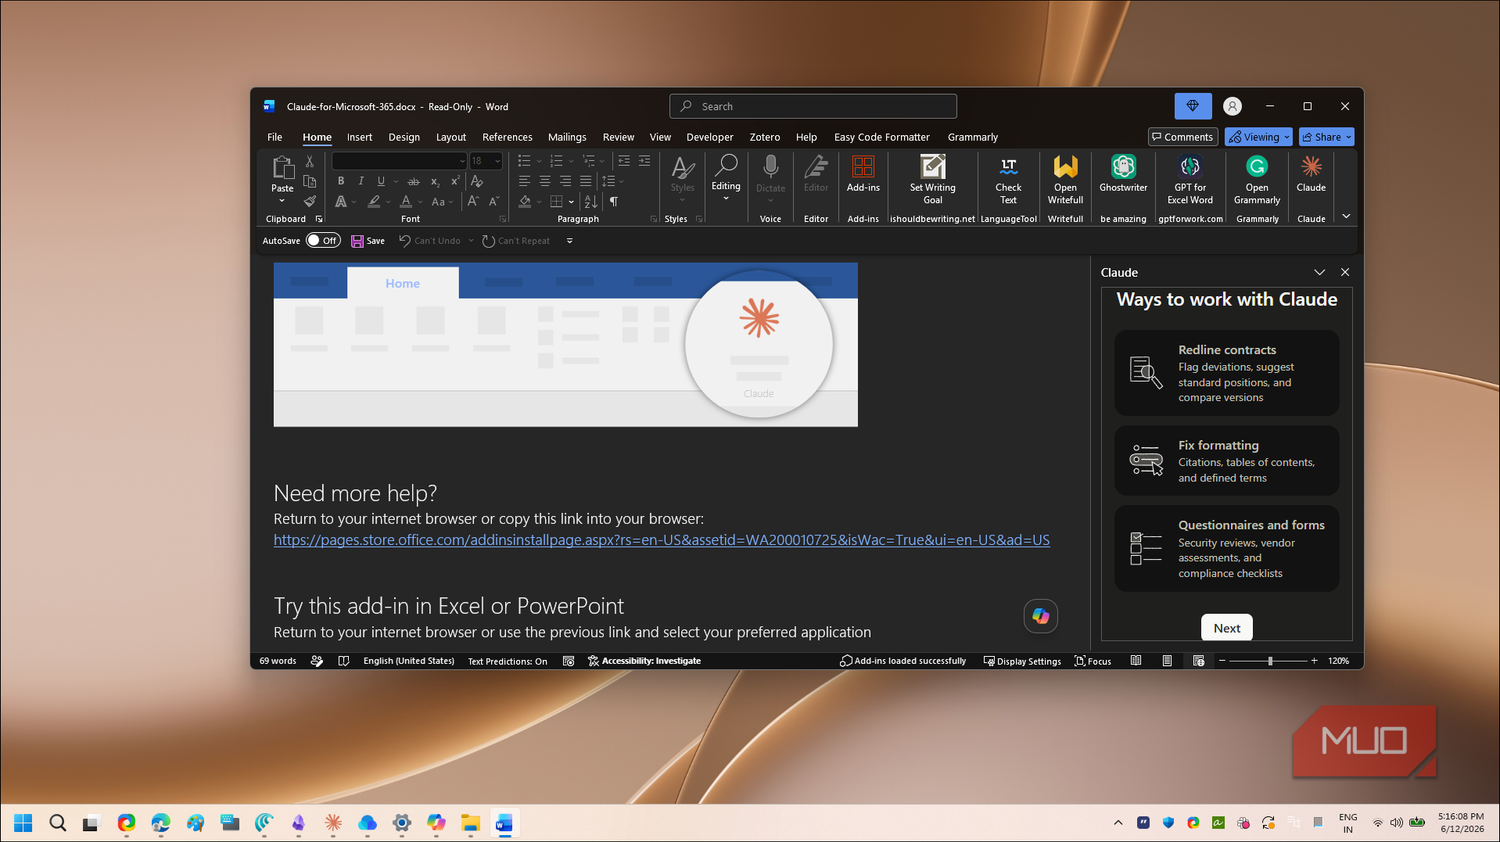Launch the Ghostwriter add-in

[x=1123, y=177]
